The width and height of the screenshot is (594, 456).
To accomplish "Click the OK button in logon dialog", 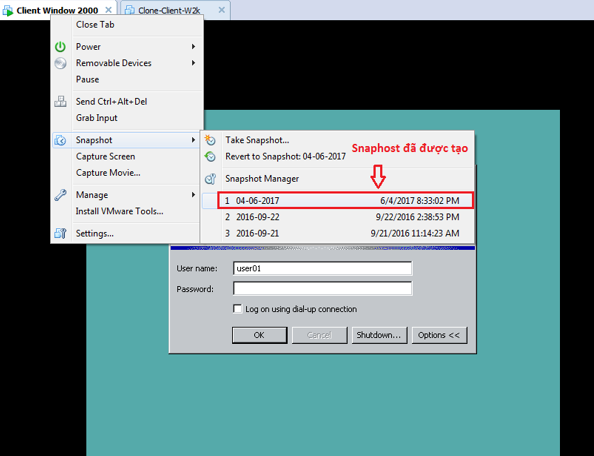I will (259, 335).
